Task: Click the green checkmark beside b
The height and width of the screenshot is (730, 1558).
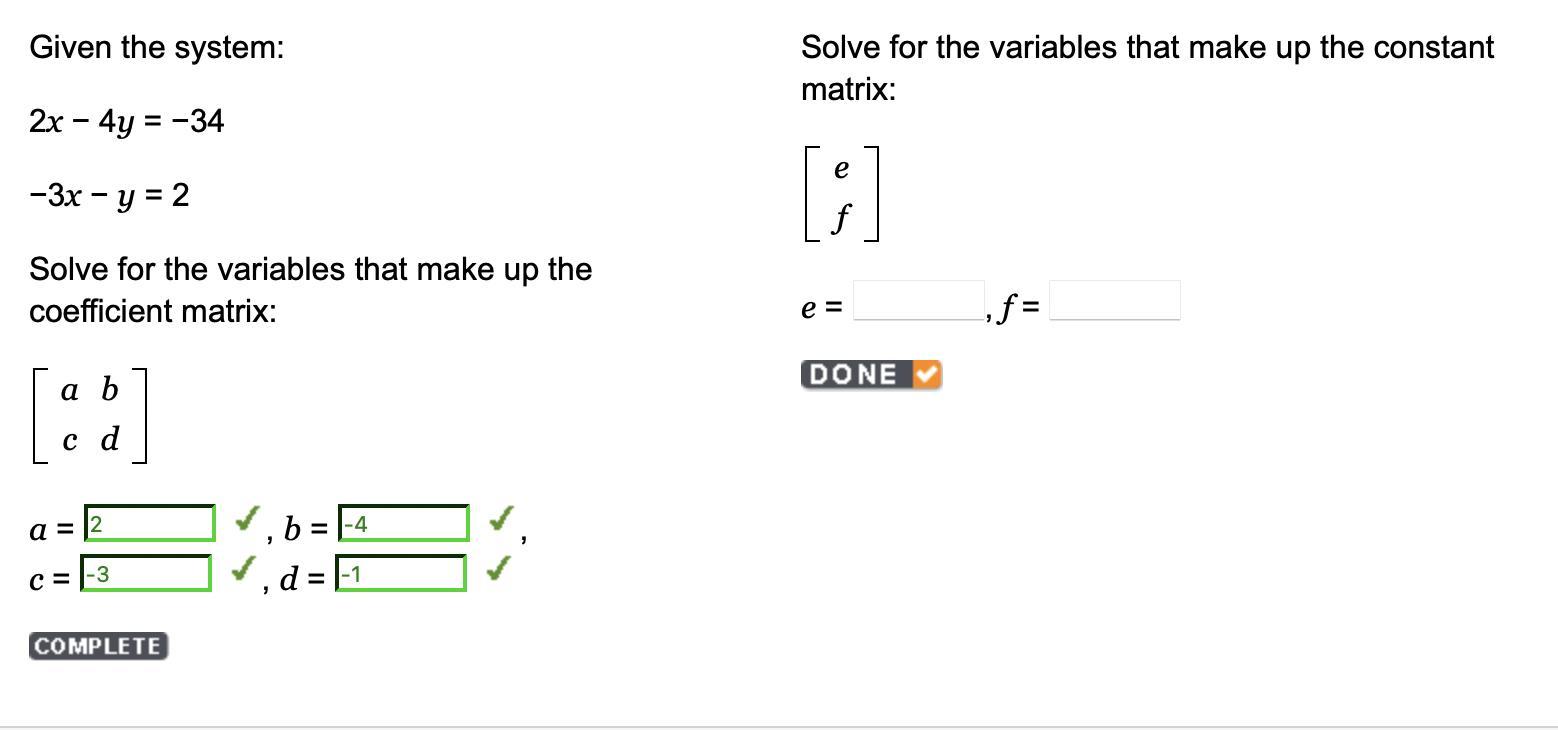Action: click(502, 519)
